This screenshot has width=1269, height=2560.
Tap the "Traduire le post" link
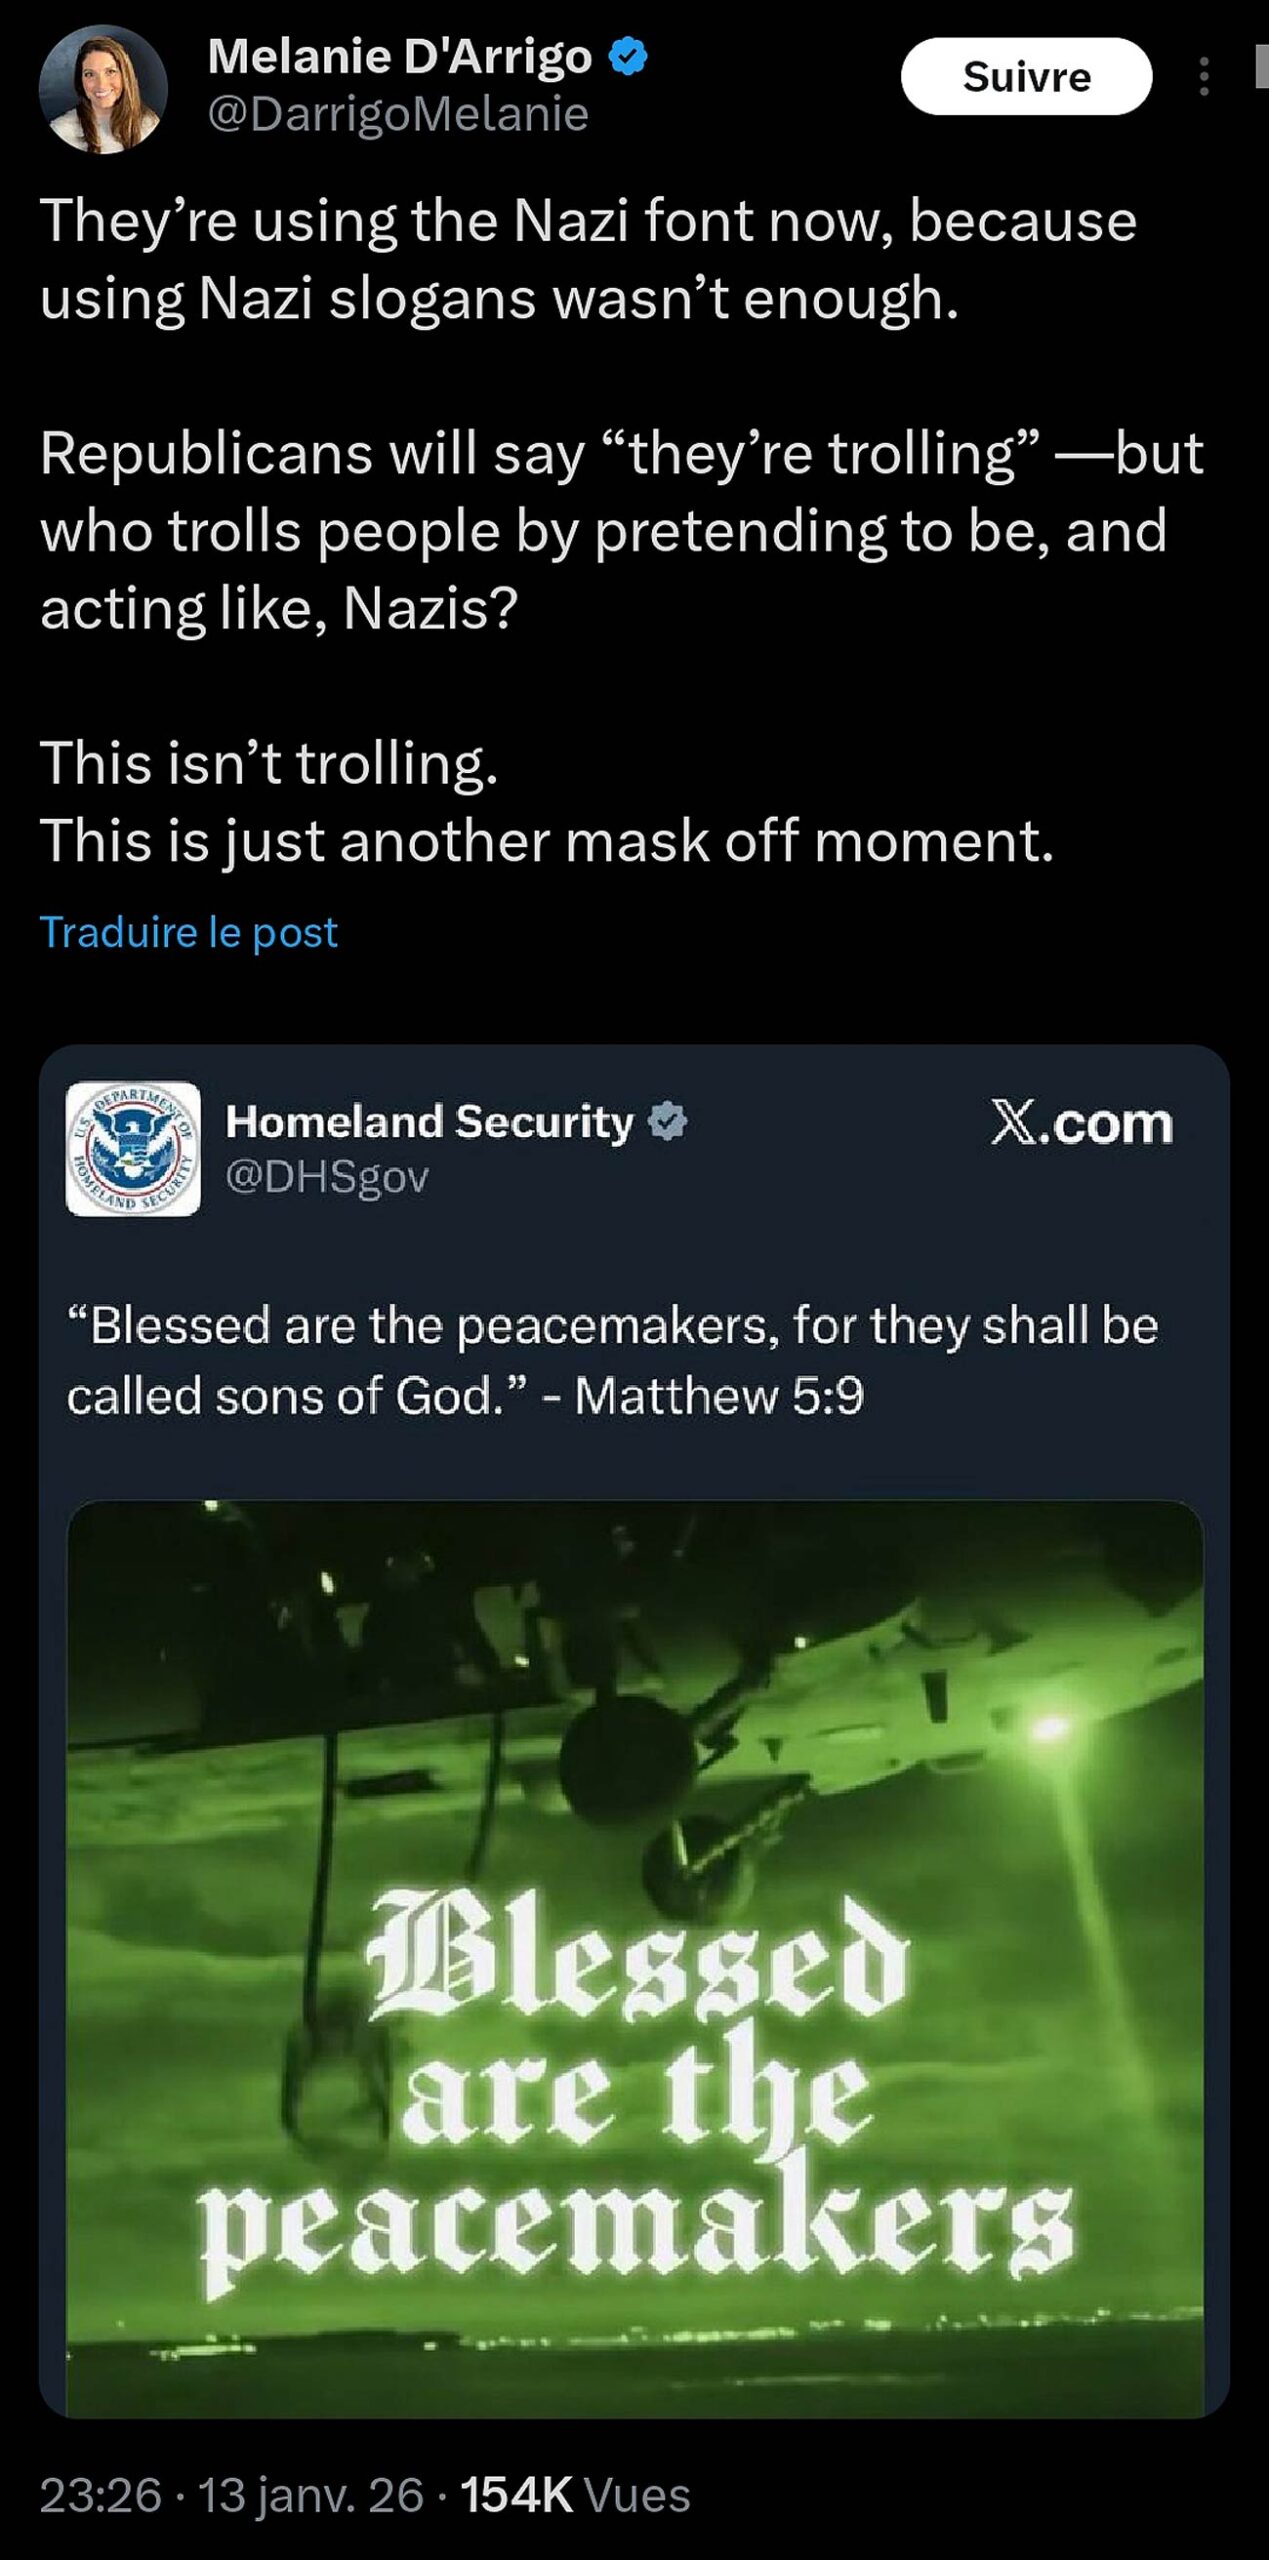tap(189, 932)
